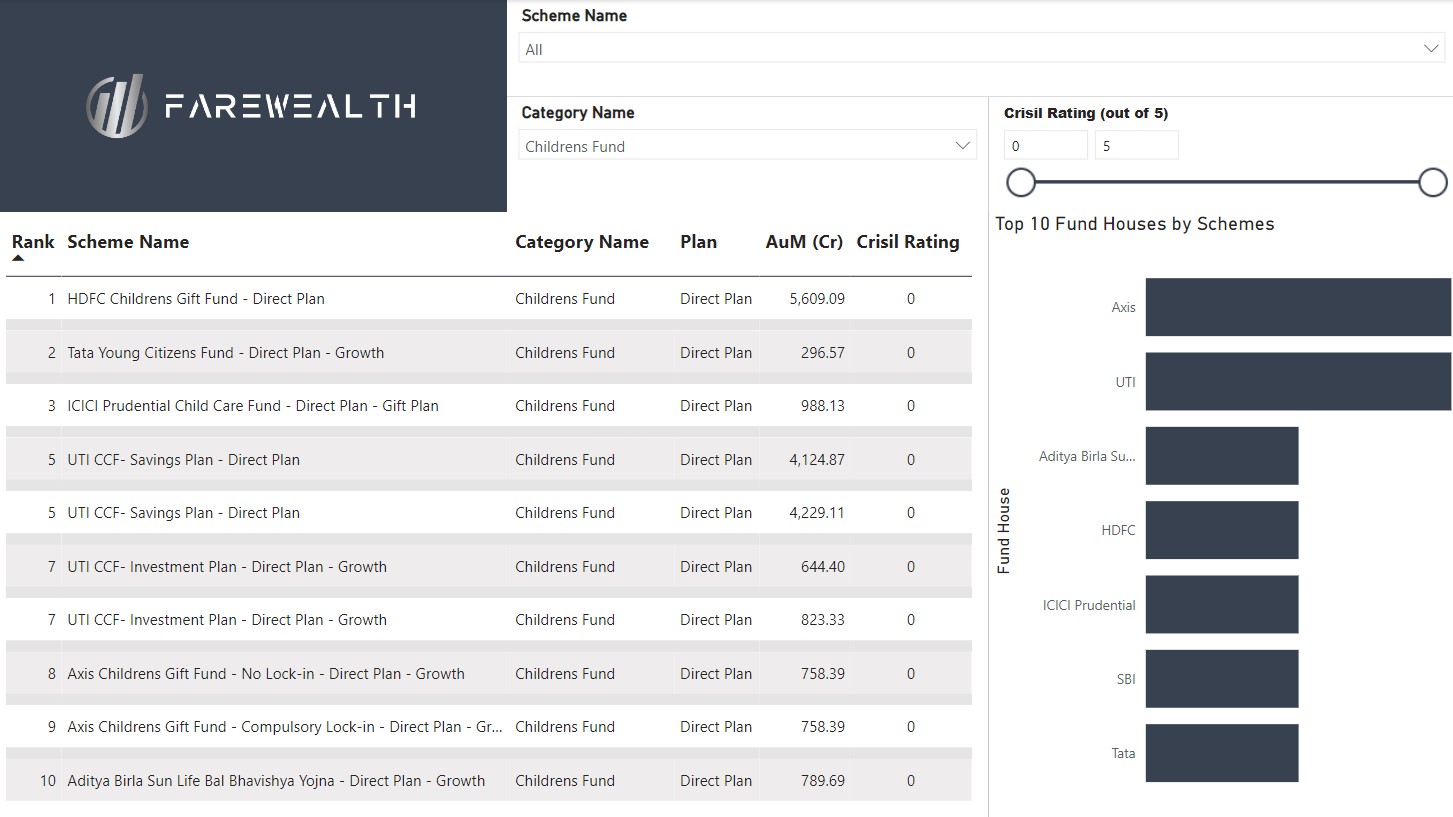Select the left slider handle for Crisil Rating
This screenshot has height=817, width=1453.
point(1021,182)
